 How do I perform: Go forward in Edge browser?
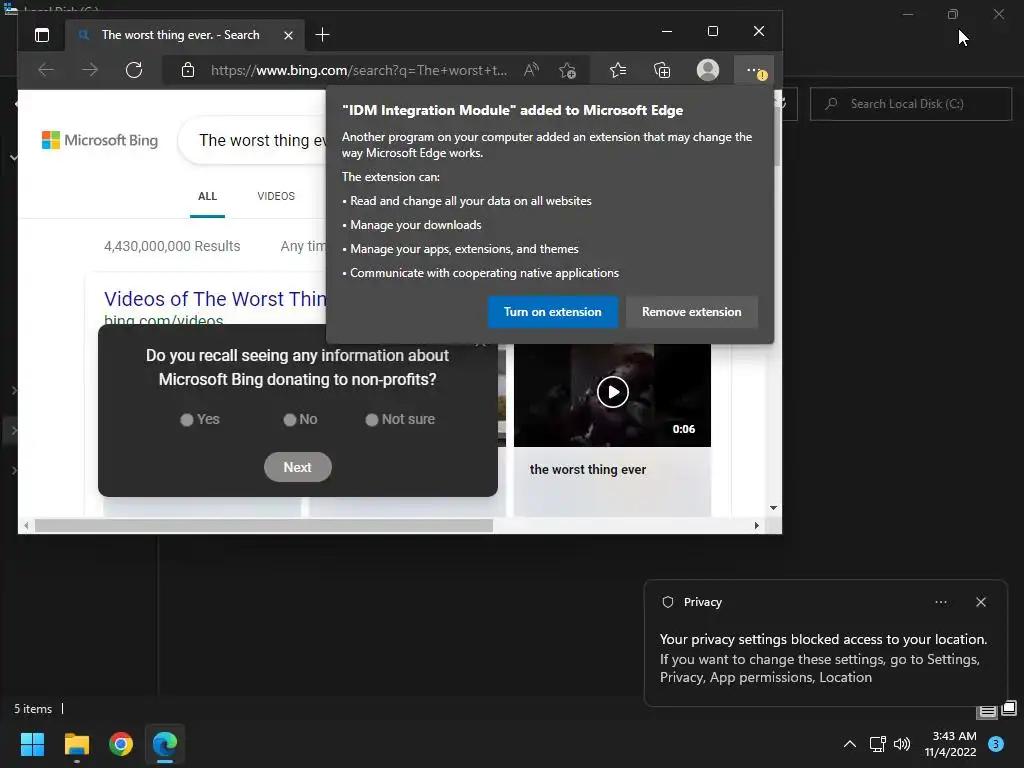[90, 70]
